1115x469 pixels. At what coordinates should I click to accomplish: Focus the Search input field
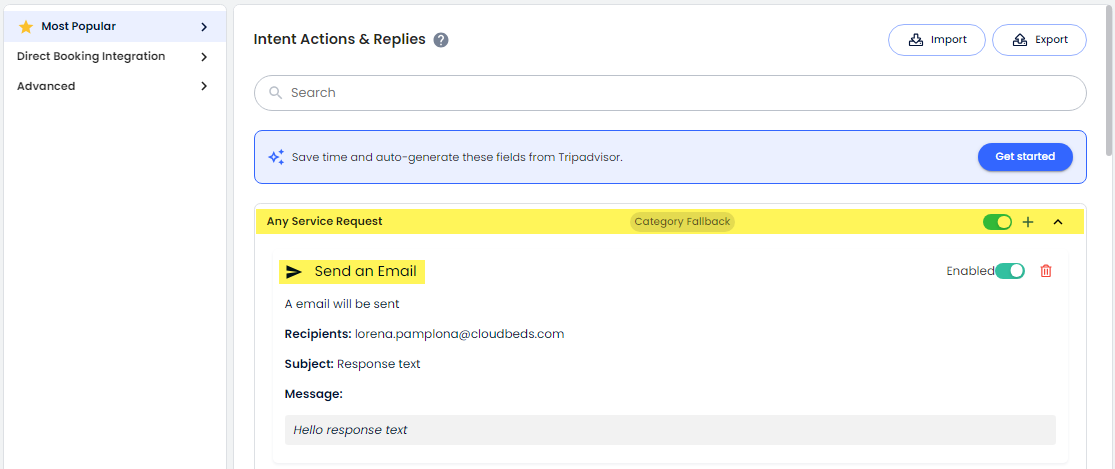click(680, 93)
